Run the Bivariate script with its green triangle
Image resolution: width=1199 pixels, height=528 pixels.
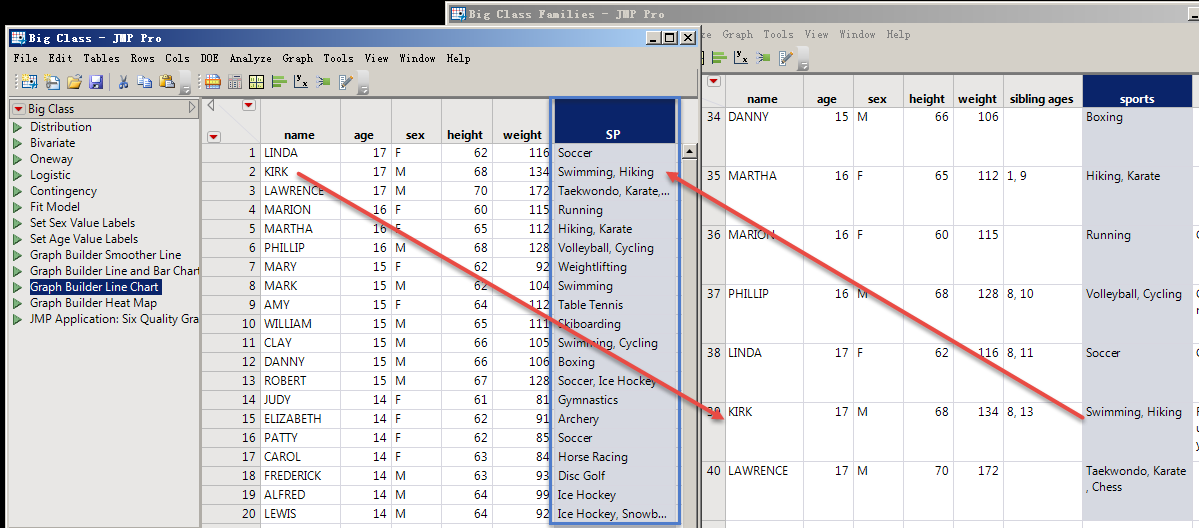coord(17,143)
